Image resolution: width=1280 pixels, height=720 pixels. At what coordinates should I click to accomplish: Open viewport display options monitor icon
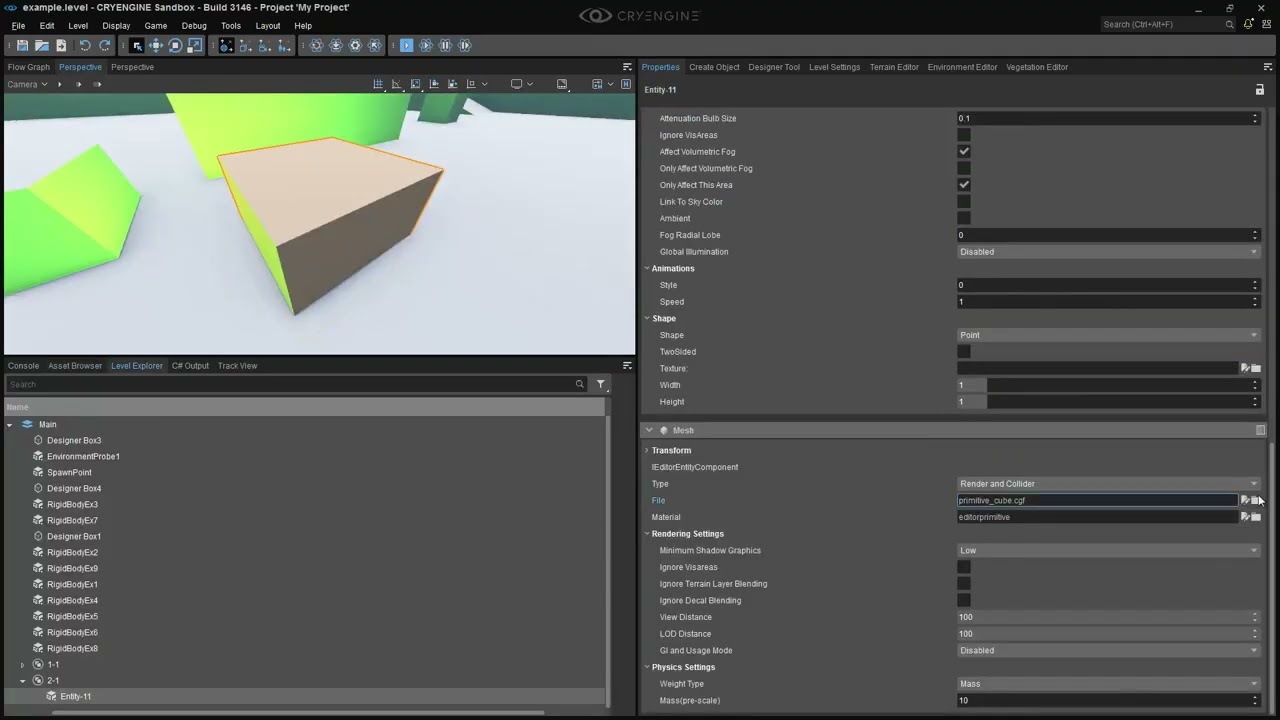pos(517,84)
